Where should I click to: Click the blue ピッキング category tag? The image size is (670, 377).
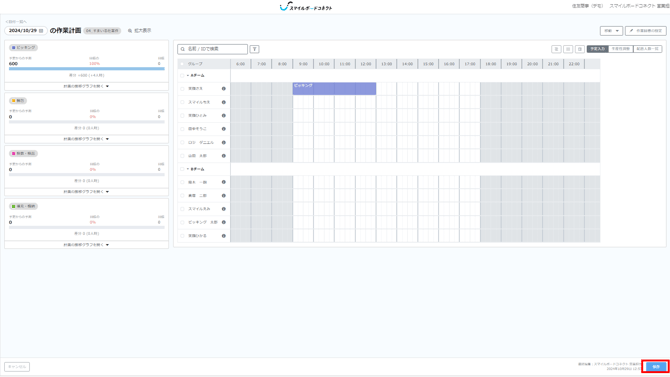[24, 47]
